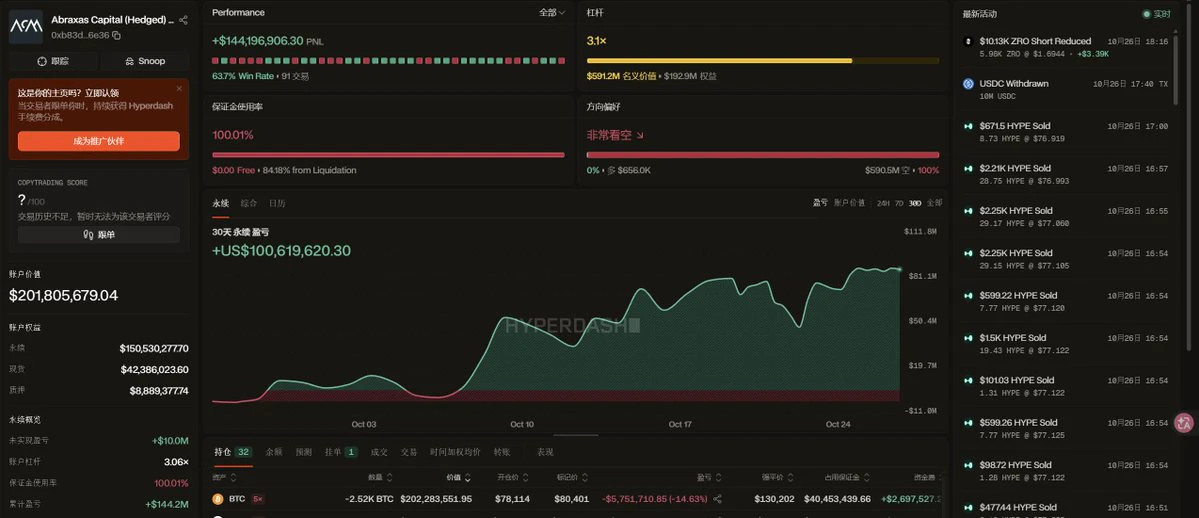1199x518 pixels.
Task: Sort positions by 资产 column
Action: click(223, 477)
